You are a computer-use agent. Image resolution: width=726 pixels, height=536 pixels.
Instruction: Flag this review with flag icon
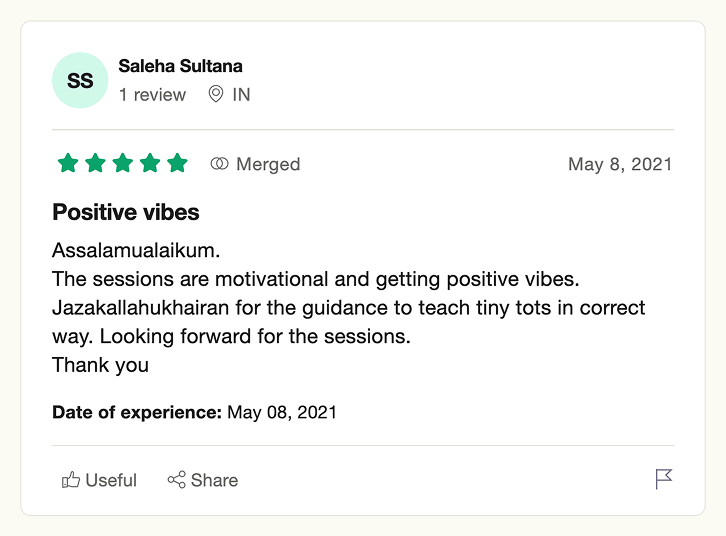coord(663,479)
